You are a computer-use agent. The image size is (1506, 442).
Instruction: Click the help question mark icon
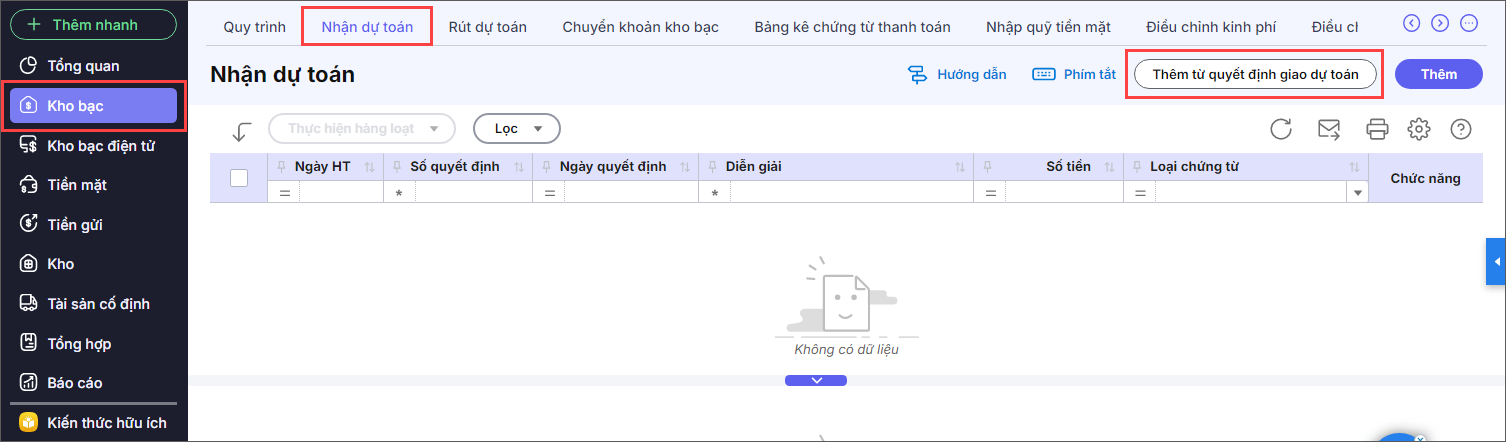click(1461, 129)
